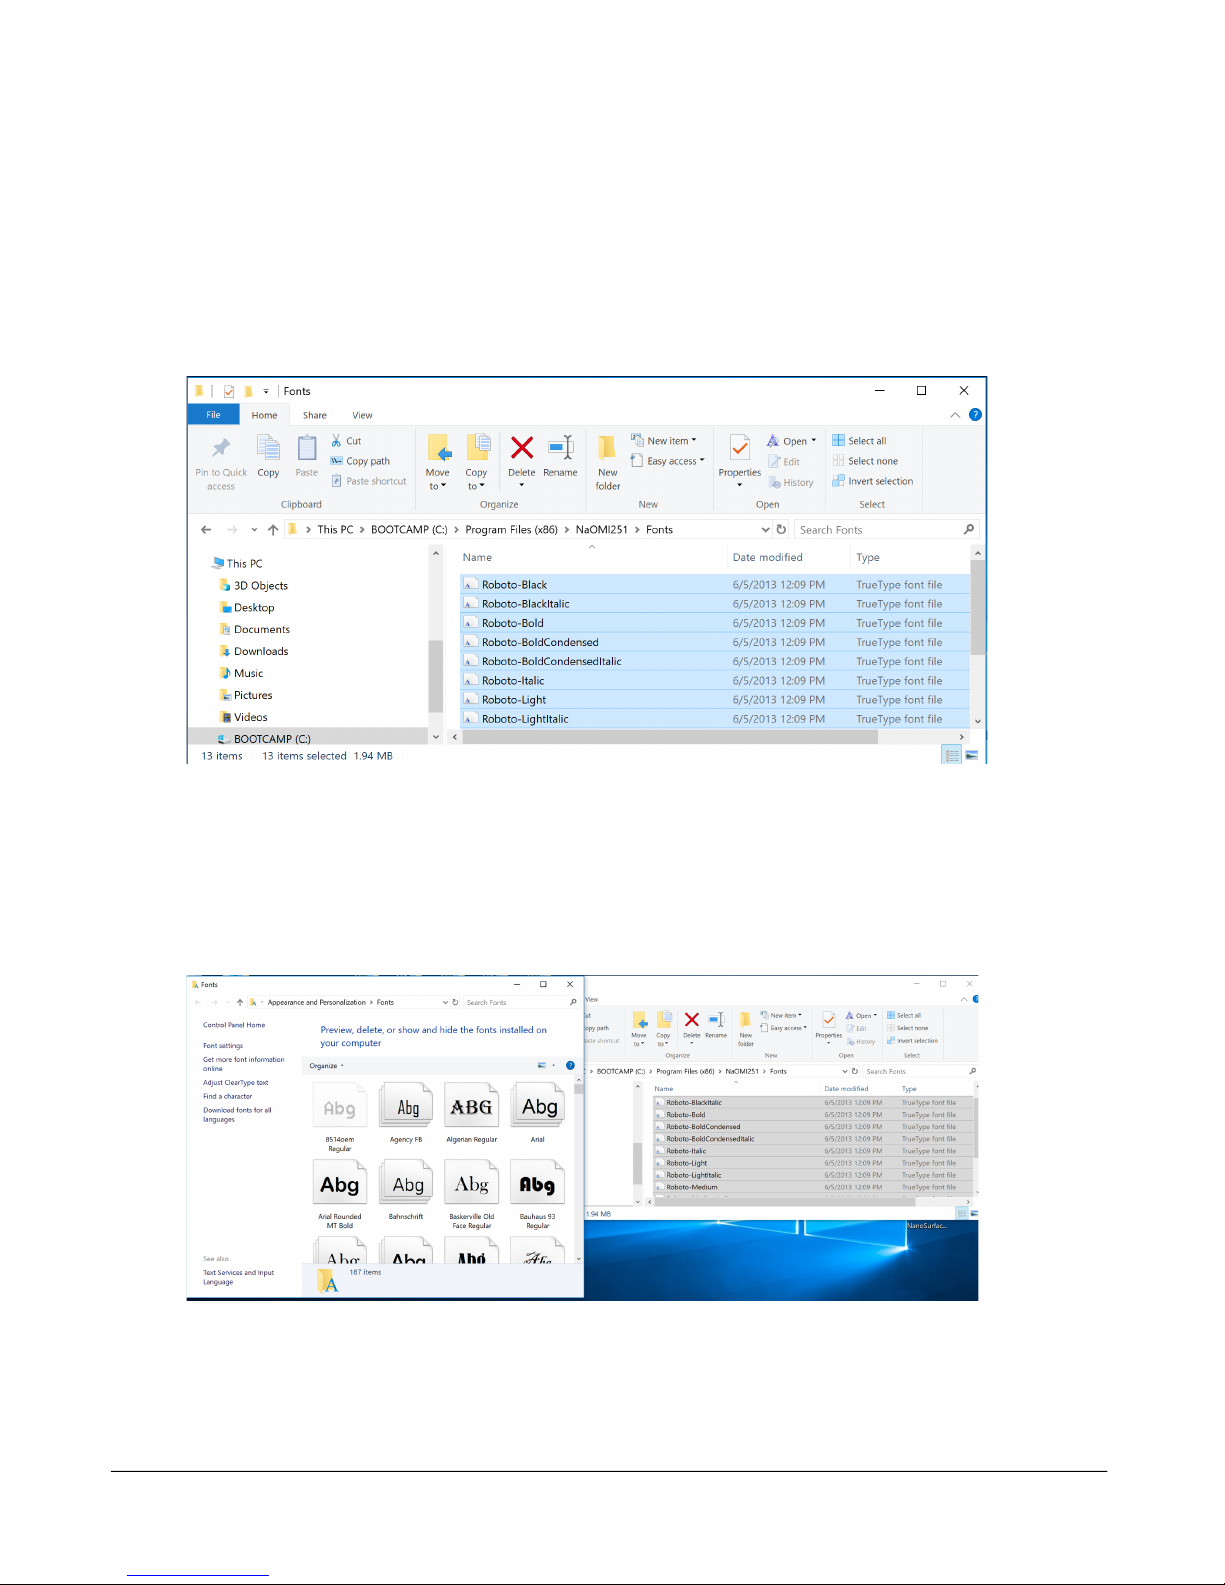Open the Control Panel Home link
The height and width of the screenshot is (1585, 1225).
pyautogui.click(x=234, y=1025)
